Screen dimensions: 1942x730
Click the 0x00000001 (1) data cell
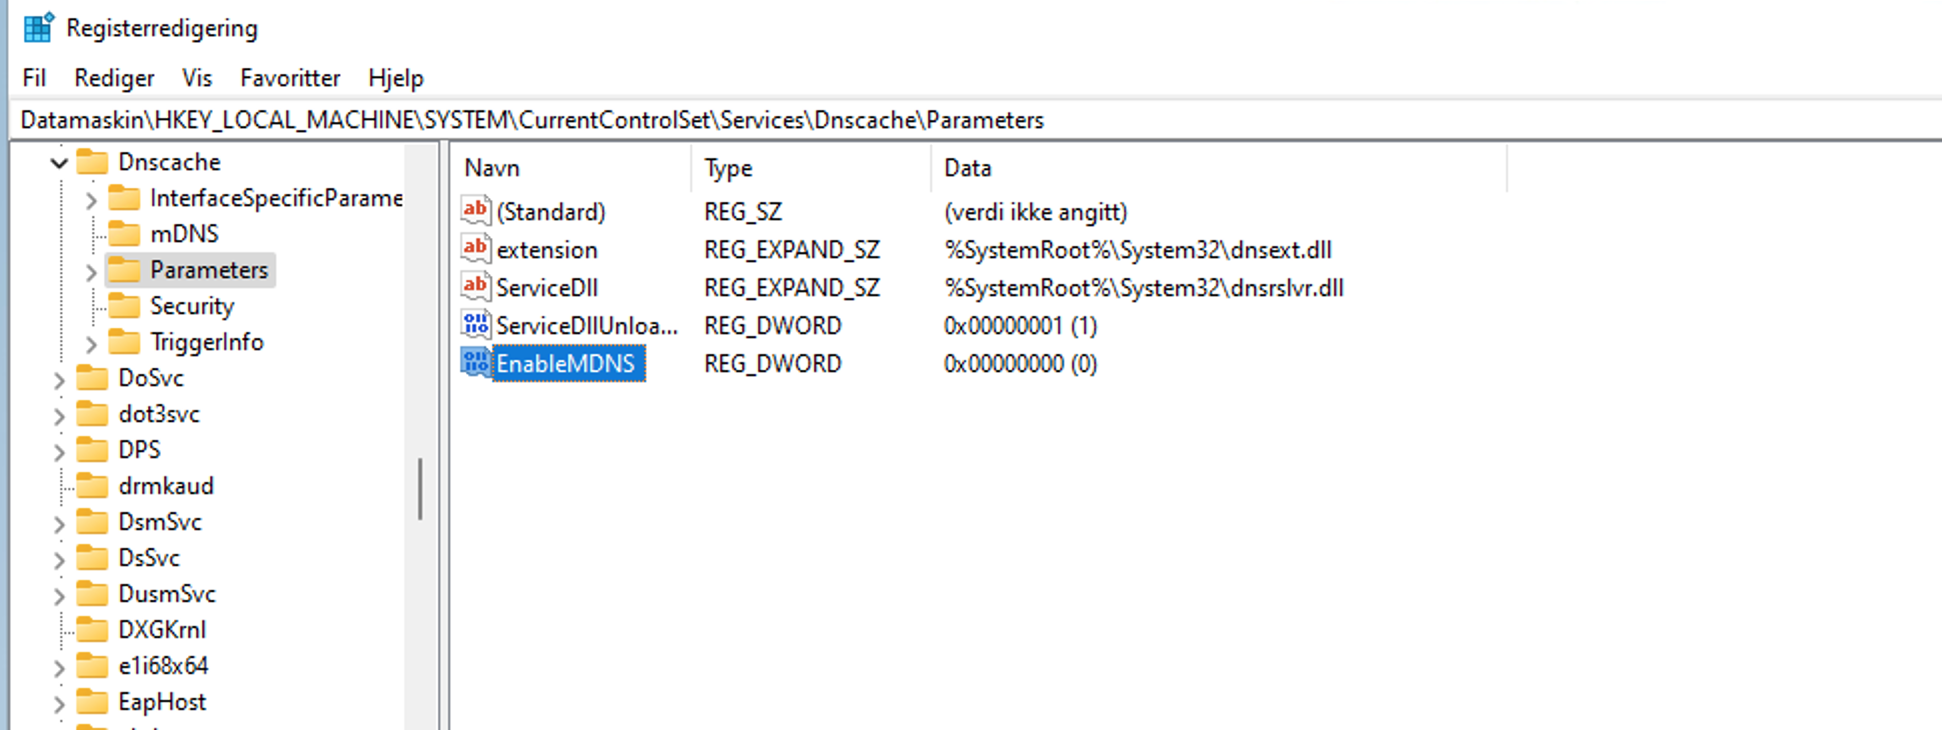(x=1020, y=326)
